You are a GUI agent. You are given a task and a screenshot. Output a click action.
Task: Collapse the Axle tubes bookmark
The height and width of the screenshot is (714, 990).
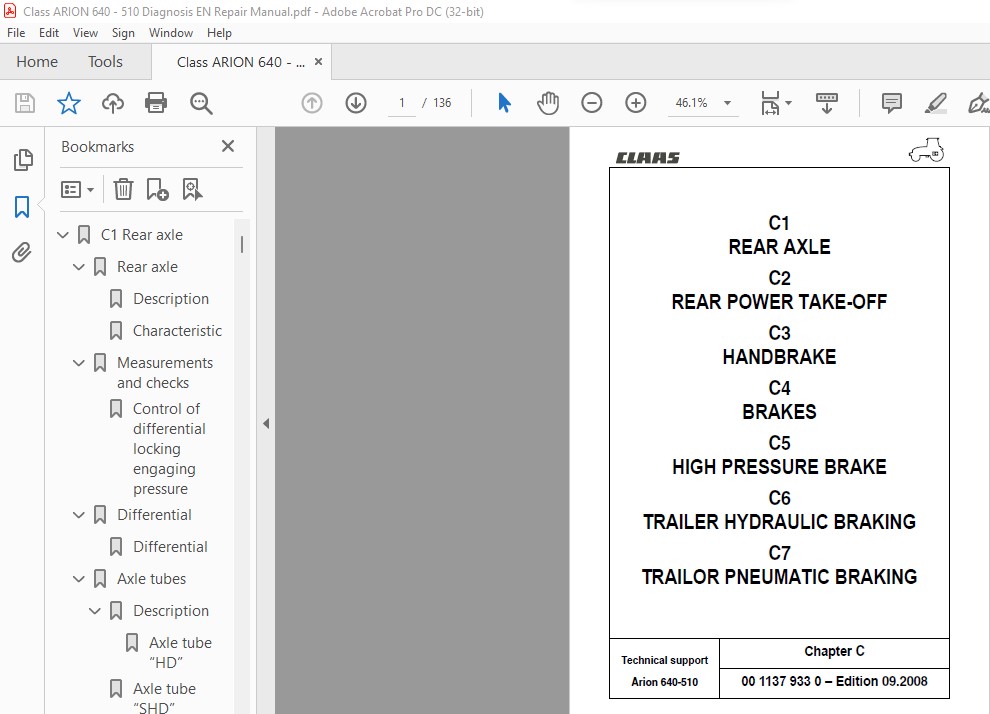pyautogui.click(x=78, y=579)
